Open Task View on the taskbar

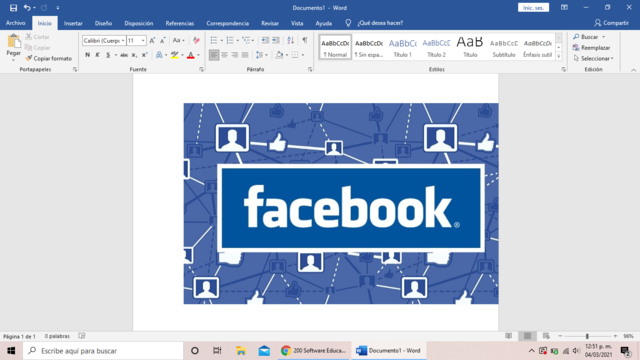[x=217, y=351]
